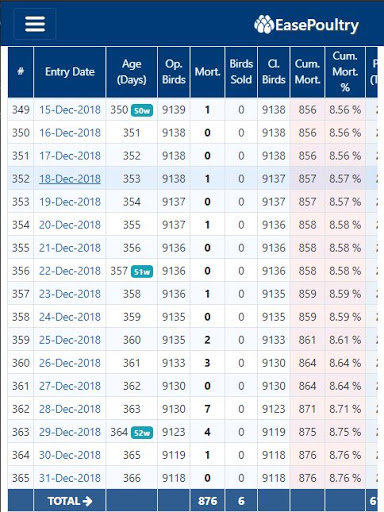This screenshot has width=384, height=512.
Task: Click the Birds Sold column header
Action: point(241,72)
